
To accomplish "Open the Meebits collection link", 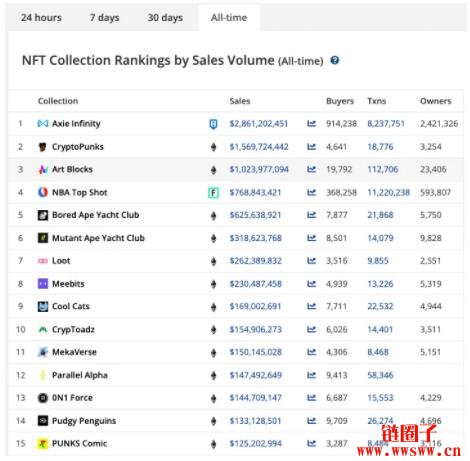I will click(x=68, y=284).
